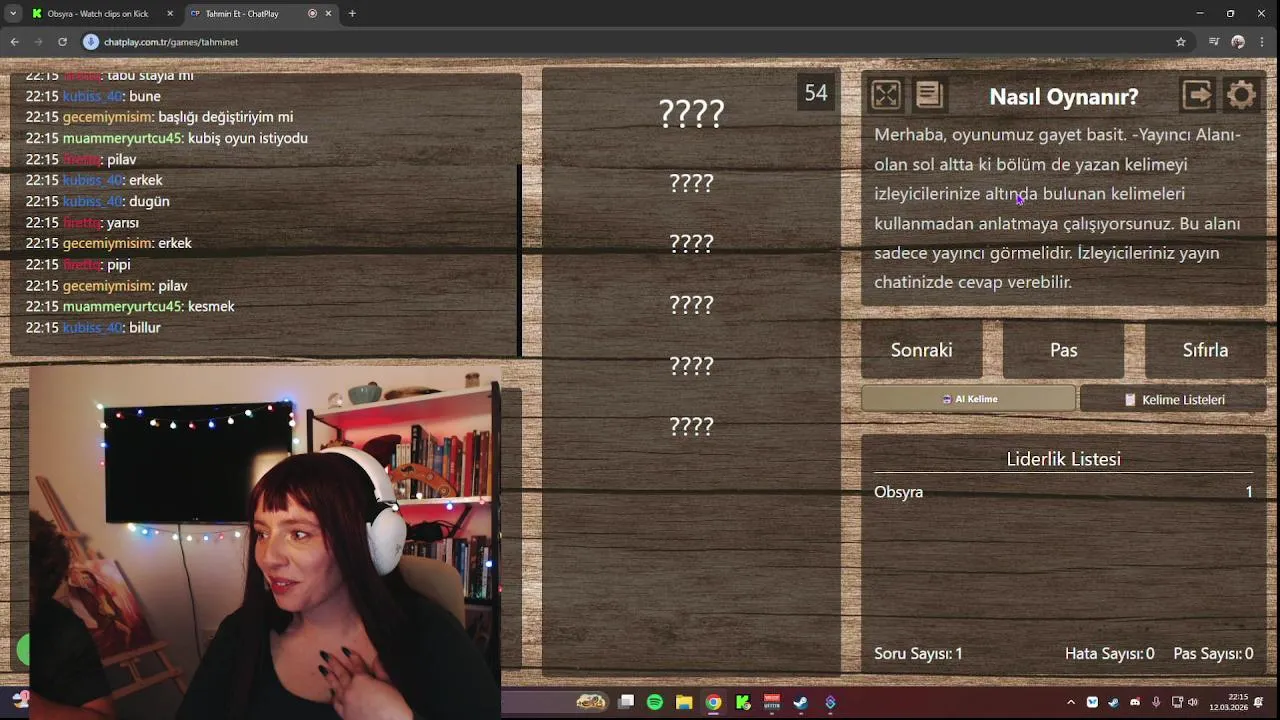Click chat message 'kubiş oyun istiyodu'

pos(248,138)
